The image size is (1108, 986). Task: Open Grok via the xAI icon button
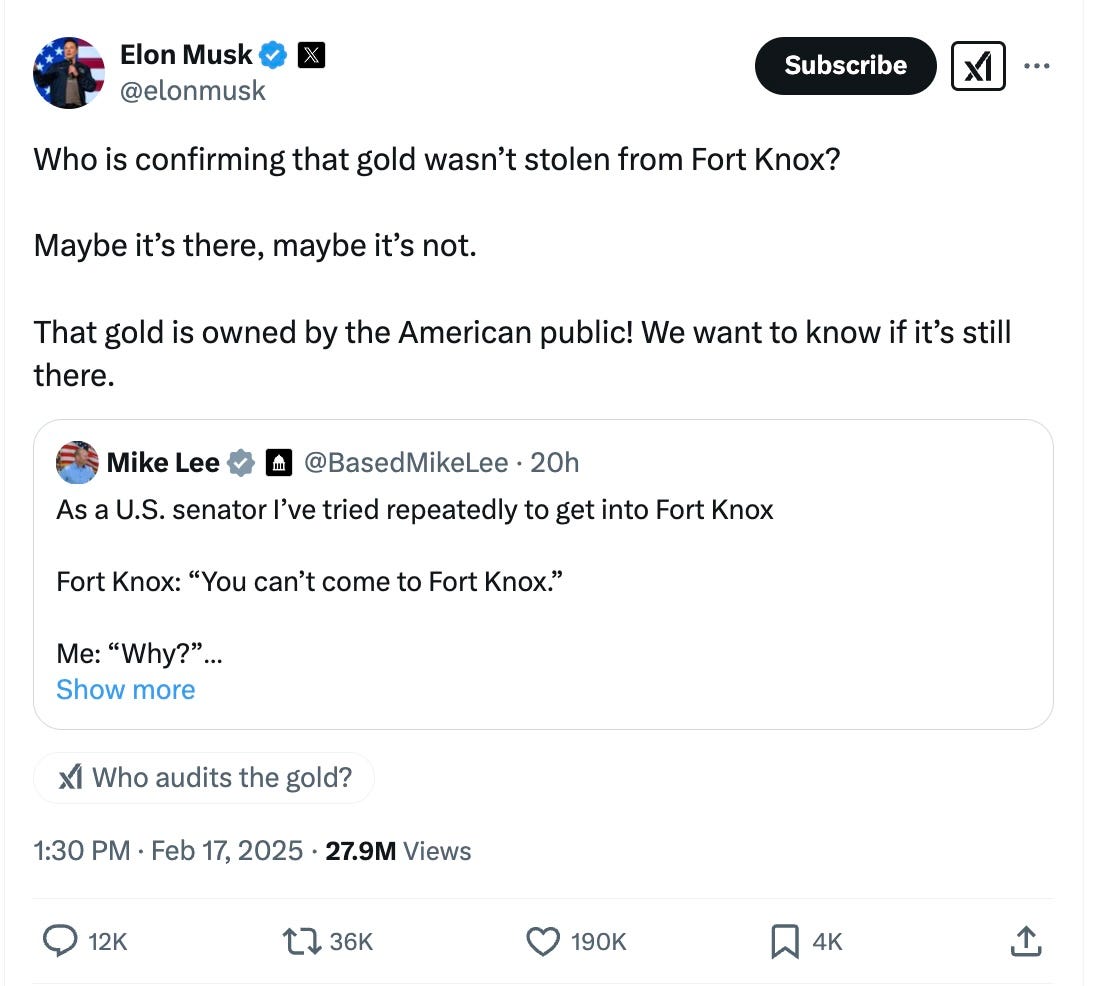click(978, 65)
